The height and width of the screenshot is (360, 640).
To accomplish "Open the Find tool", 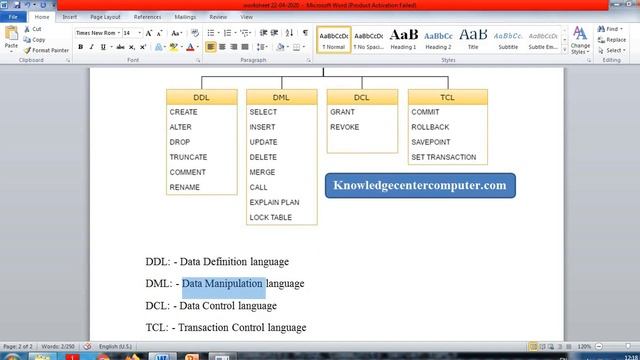I will (x=609, y=29).
